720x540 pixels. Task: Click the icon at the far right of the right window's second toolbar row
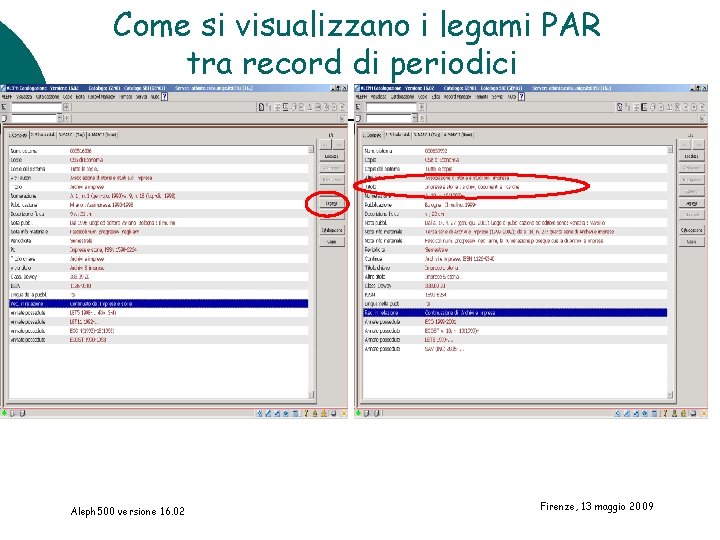tap(702, 118)
